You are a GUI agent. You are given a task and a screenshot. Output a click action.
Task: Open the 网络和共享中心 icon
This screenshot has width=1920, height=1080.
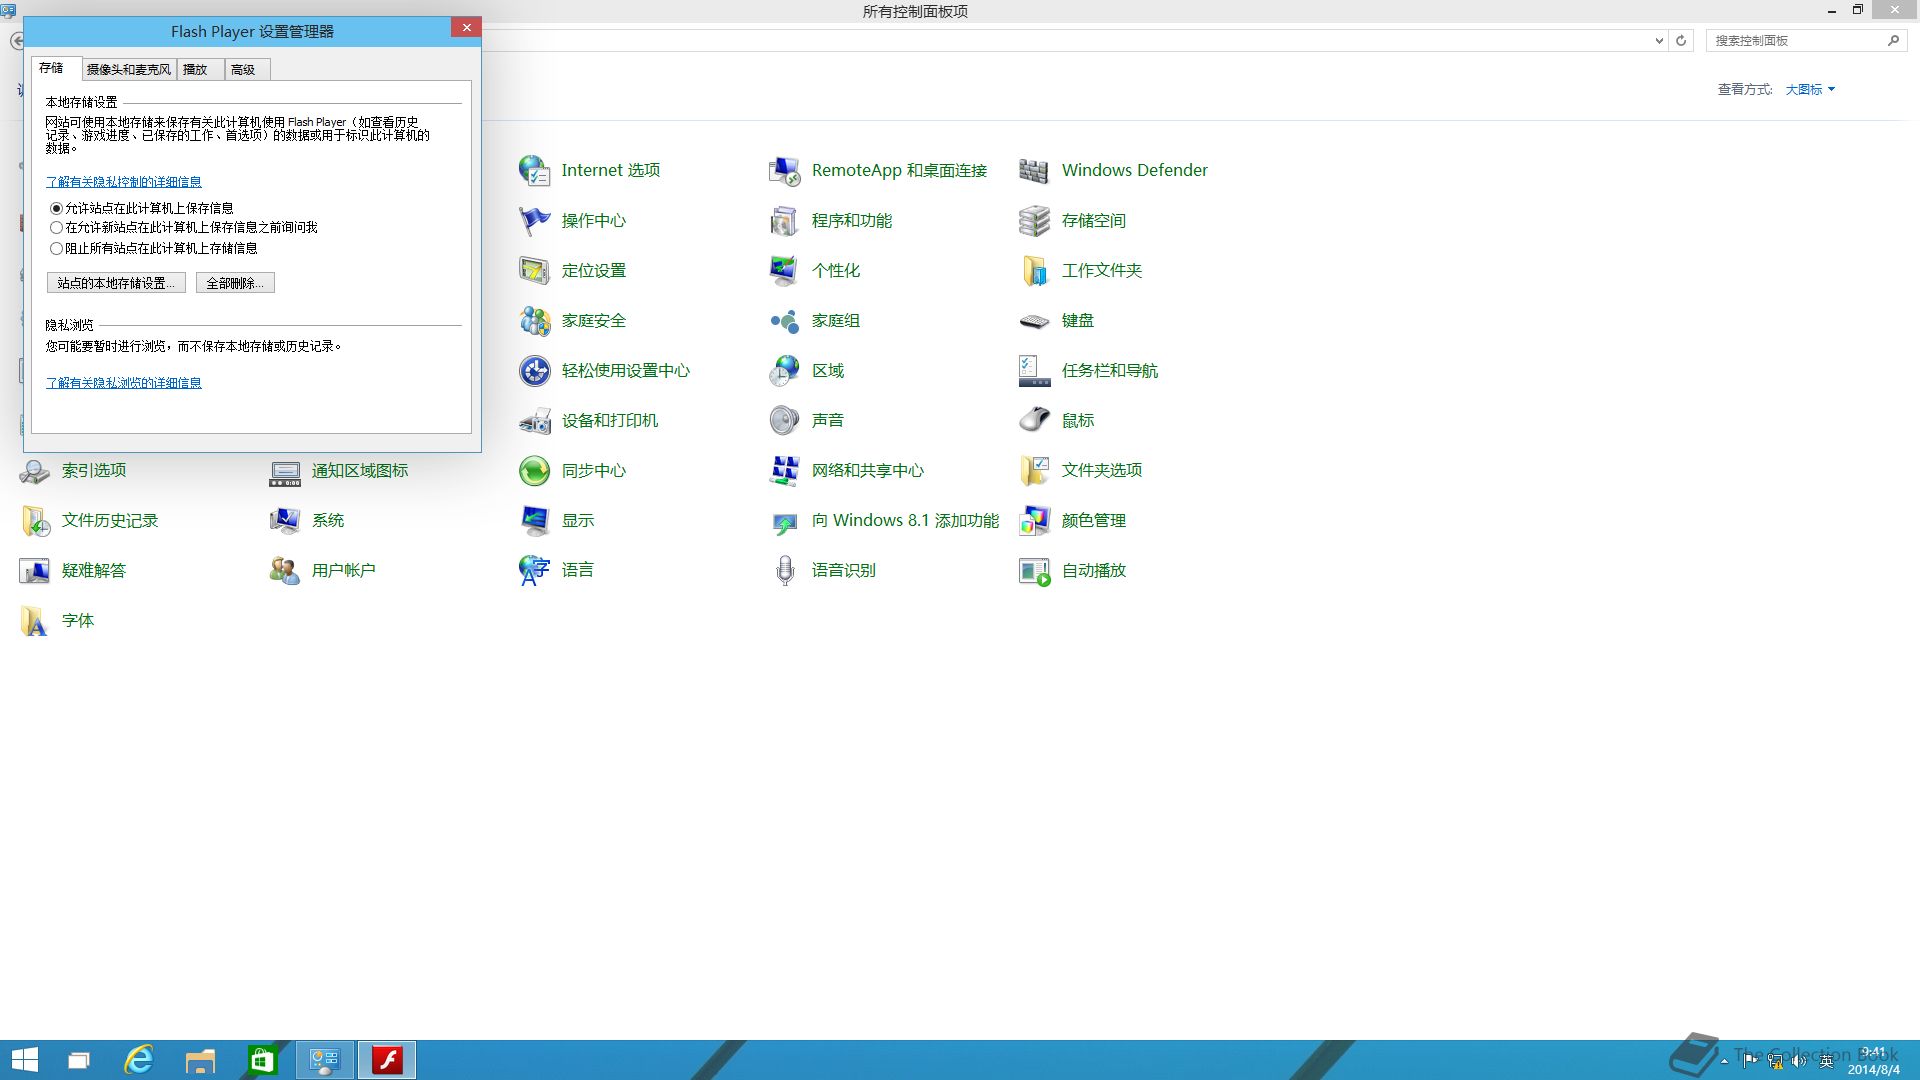click(785, 471)
